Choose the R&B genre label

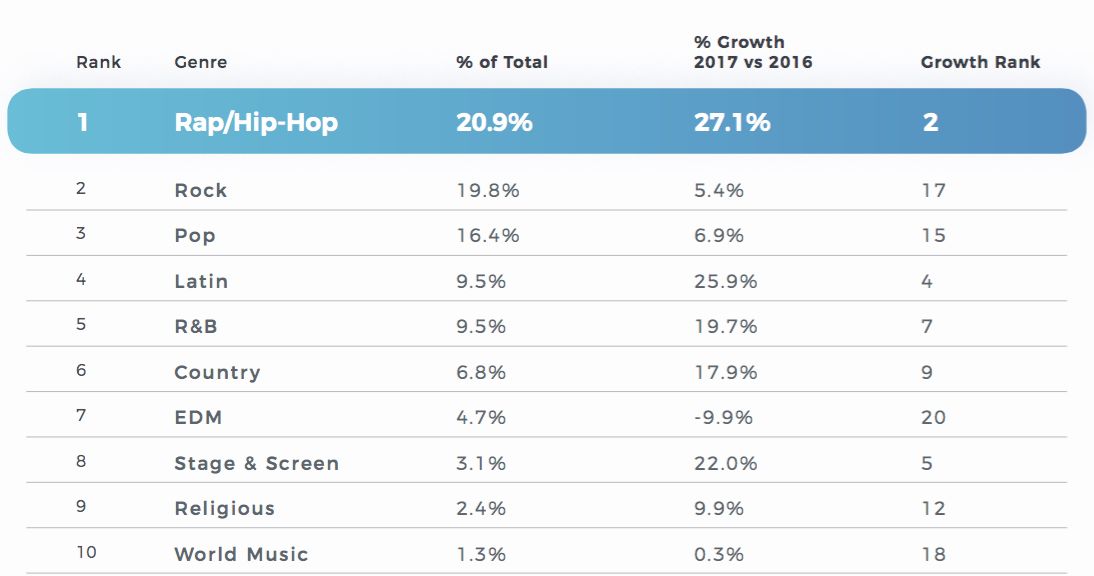(195, 327)
